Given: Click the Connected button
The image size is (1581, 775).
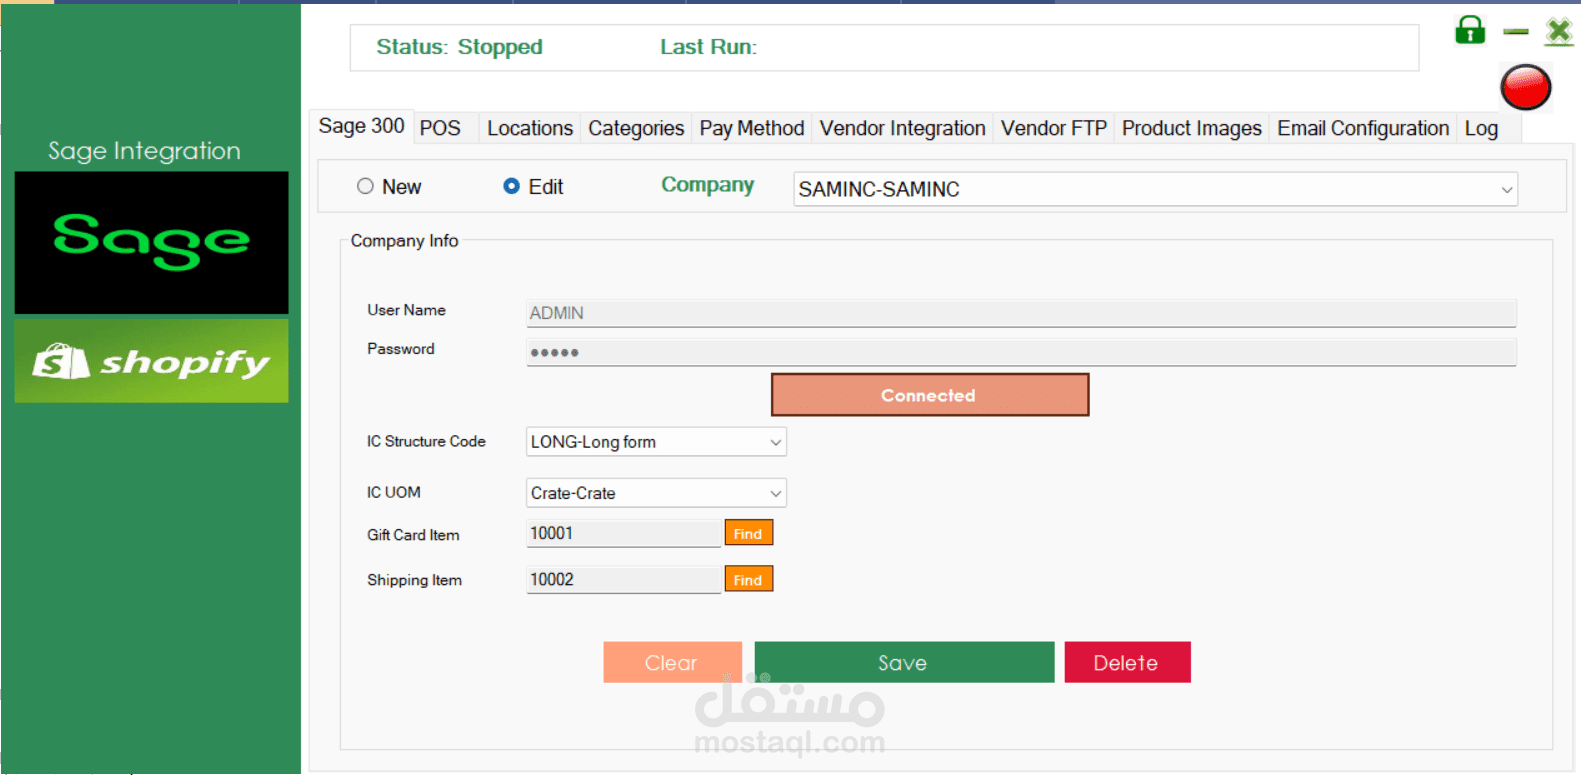Looking at the screenshot, I should [x=930, y=395].
